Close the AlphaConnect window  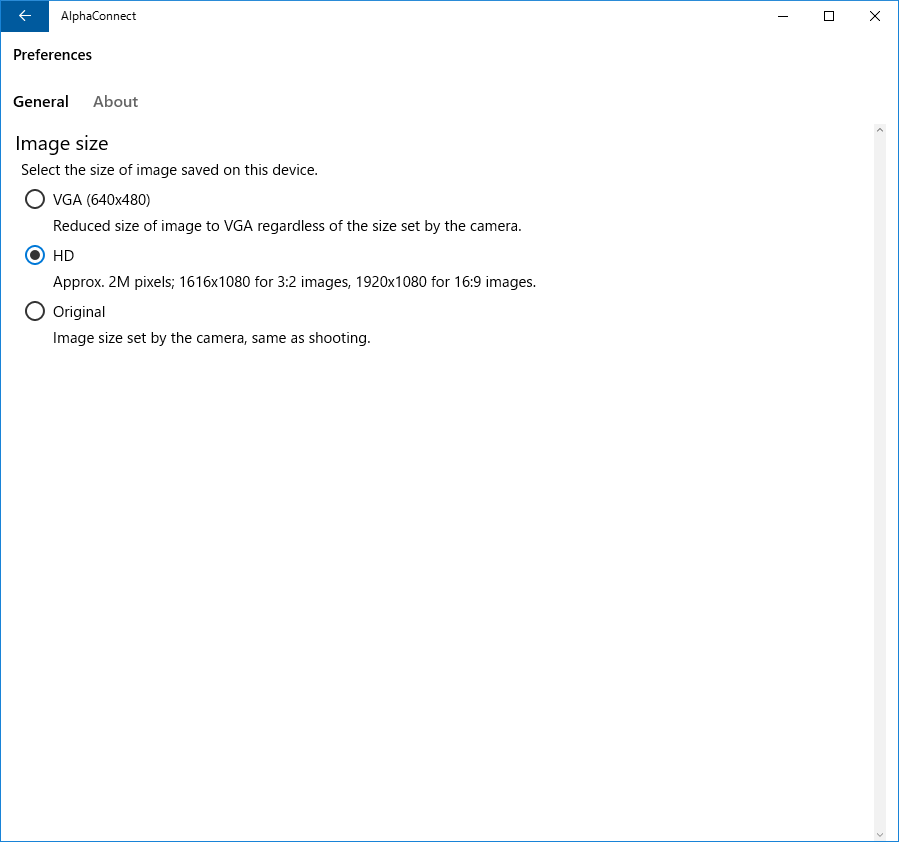point(874,16)
